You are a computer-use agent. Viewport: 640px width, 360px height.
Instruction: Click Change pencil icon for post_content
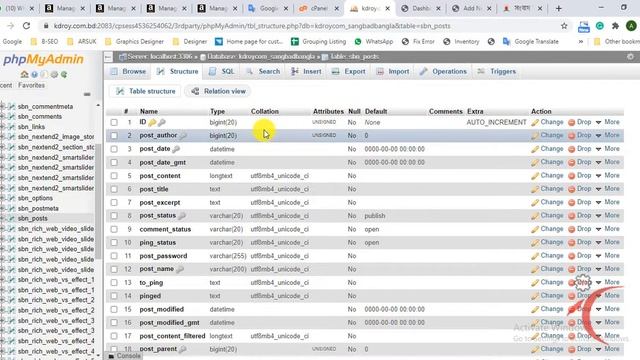pyautogui.click(x=535, y=176)
